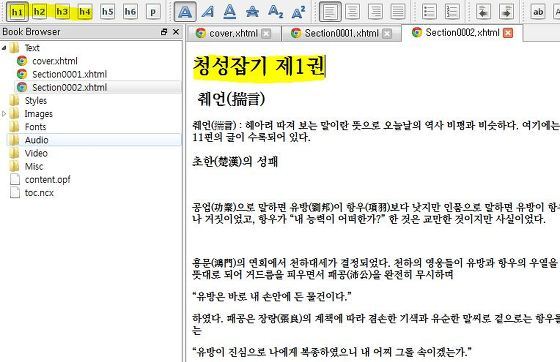
Task: Select the Text folder
Action: 32,48
